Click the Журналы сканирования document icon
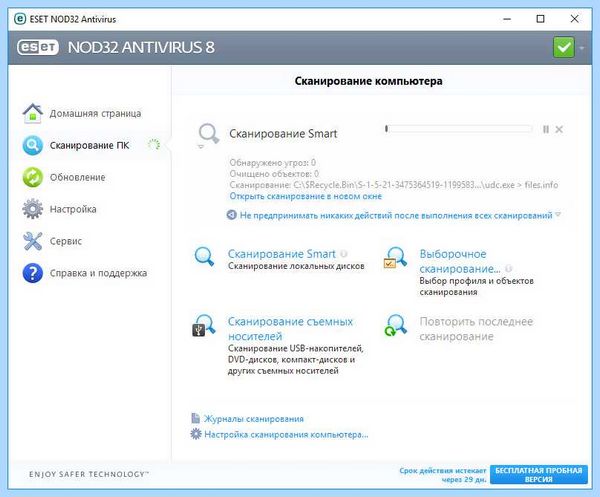The height and width of the screenshot is (497, 600). (195, 418)
